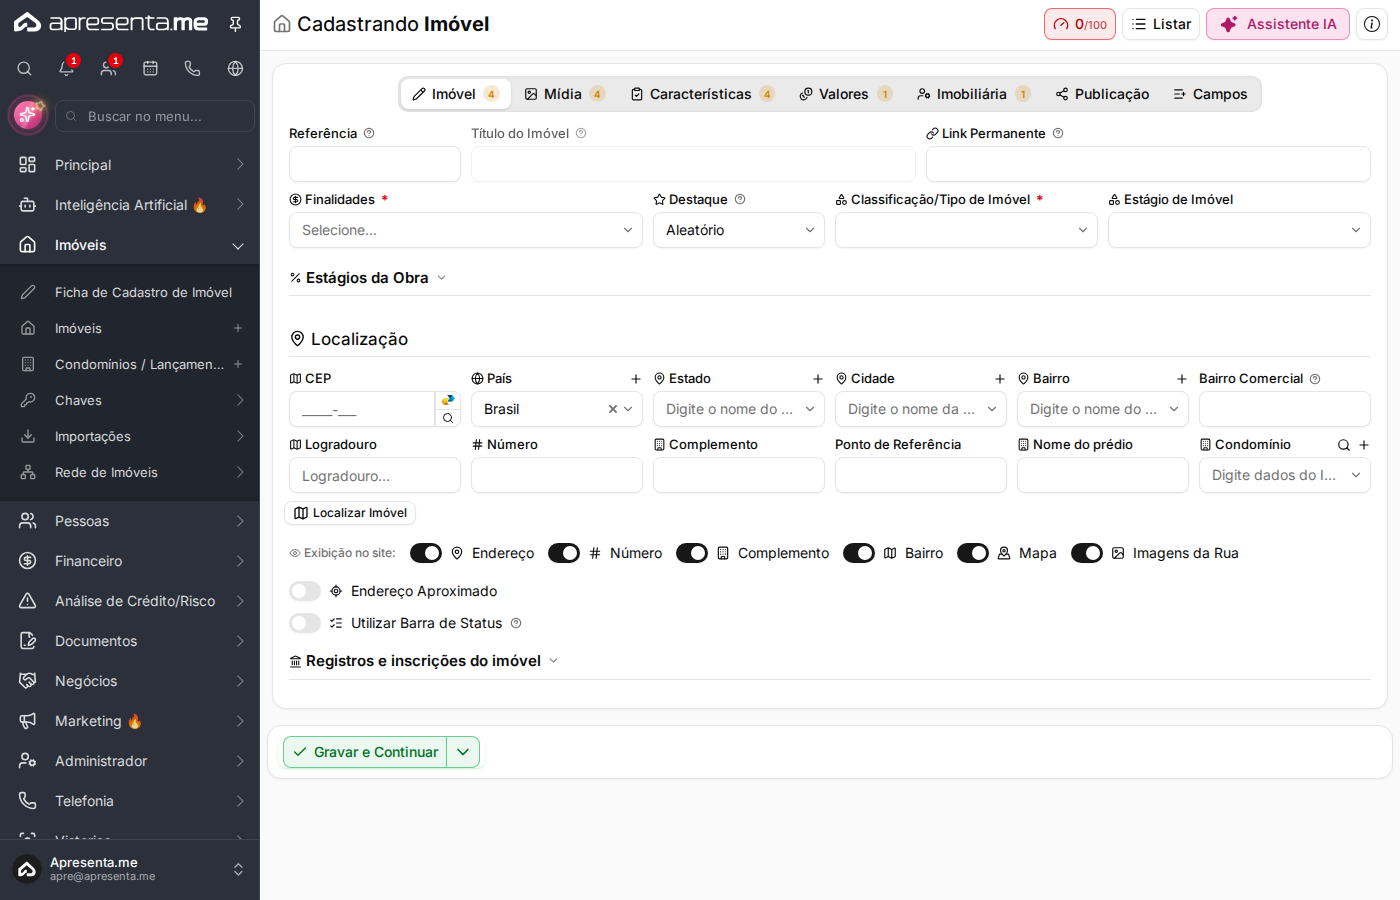
Task: Add a new Cidade with plus icon
Action: [x=999, y=379]
